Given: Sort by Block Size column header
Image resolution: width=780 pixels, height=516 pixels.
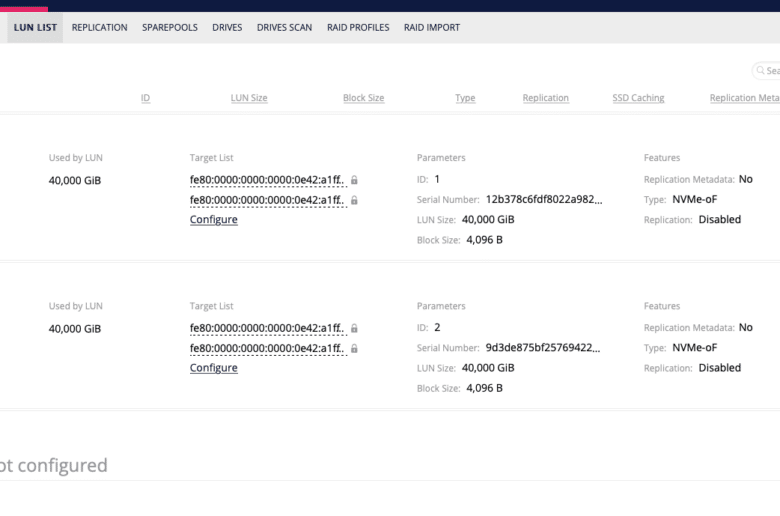Looking at the screenshot, I should (363, 98).
